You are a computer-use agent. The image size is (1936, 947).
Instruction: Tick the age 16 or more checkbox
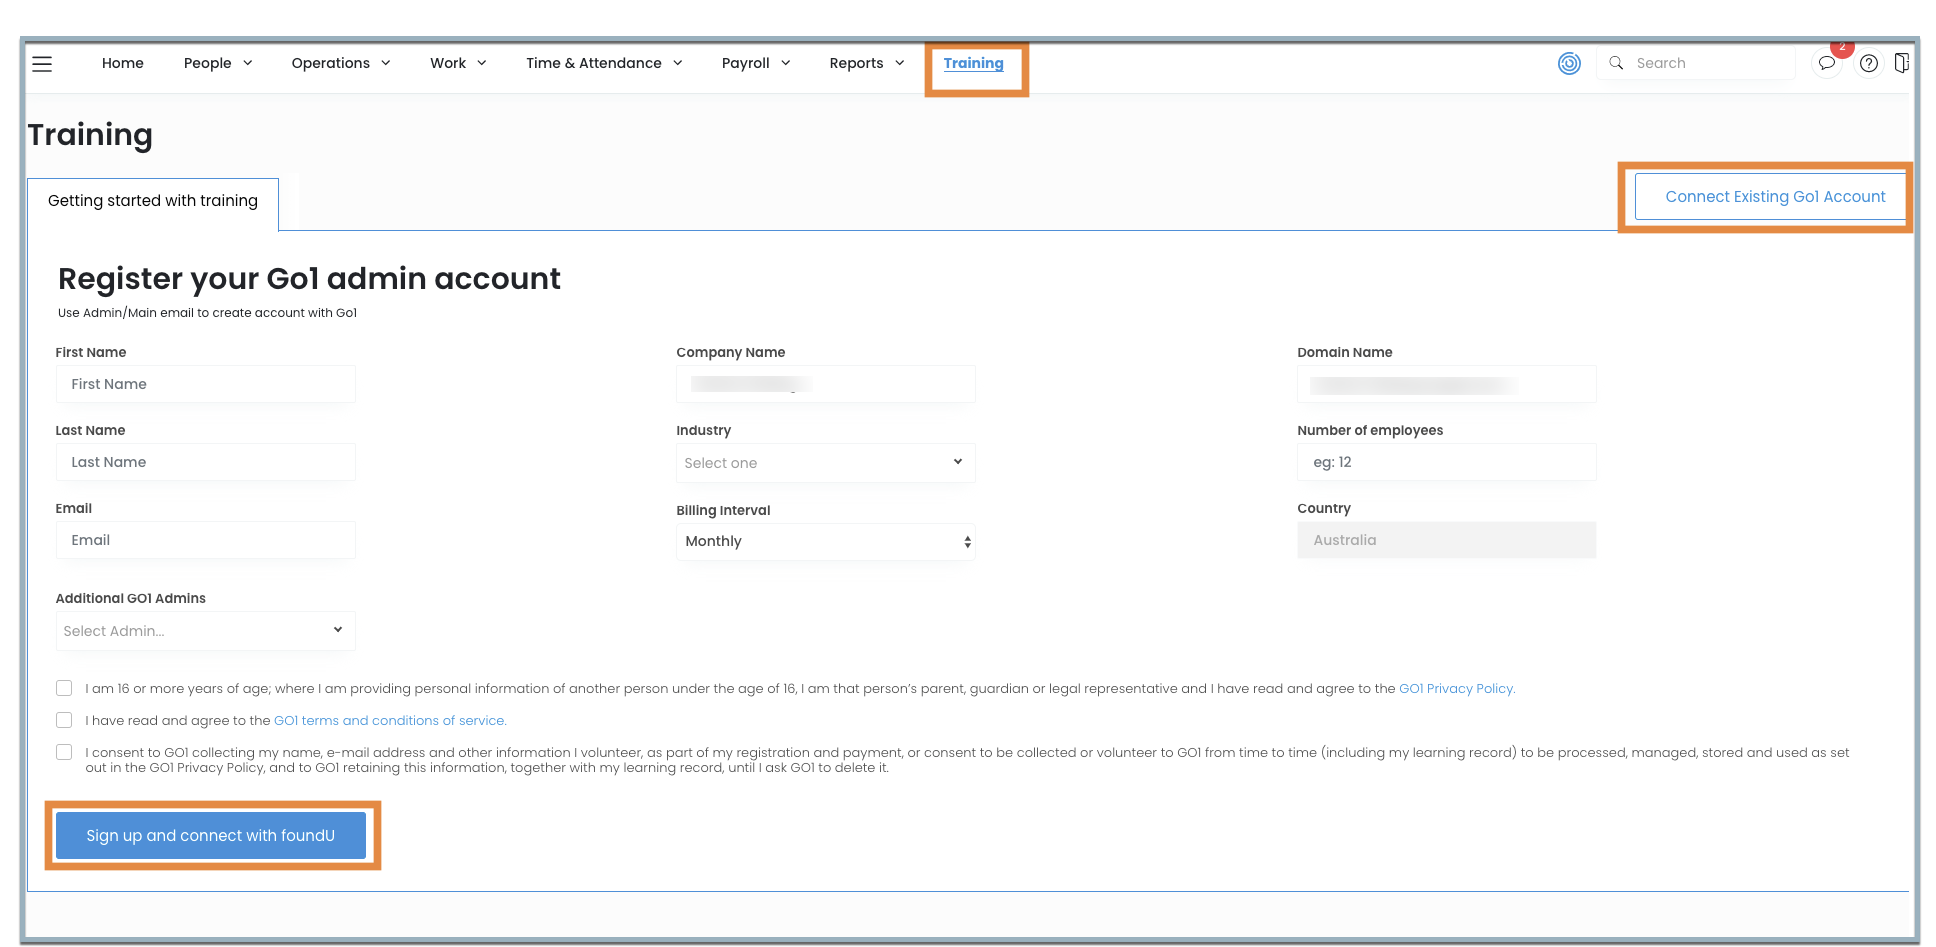[64, 688]
